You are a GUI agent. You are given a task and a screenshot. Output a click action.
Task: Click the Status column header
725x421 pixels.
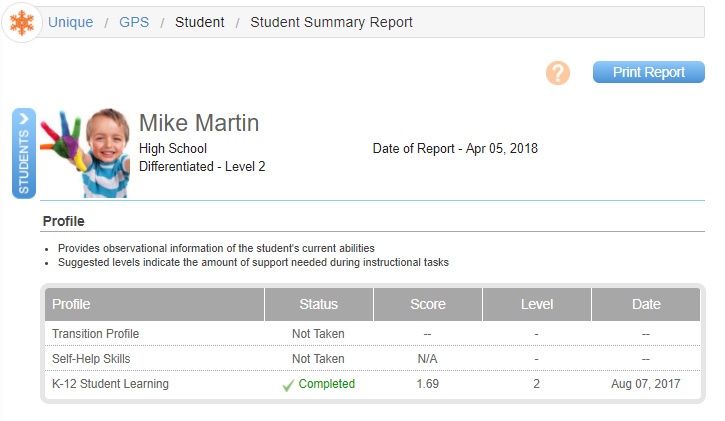point(319,304)
